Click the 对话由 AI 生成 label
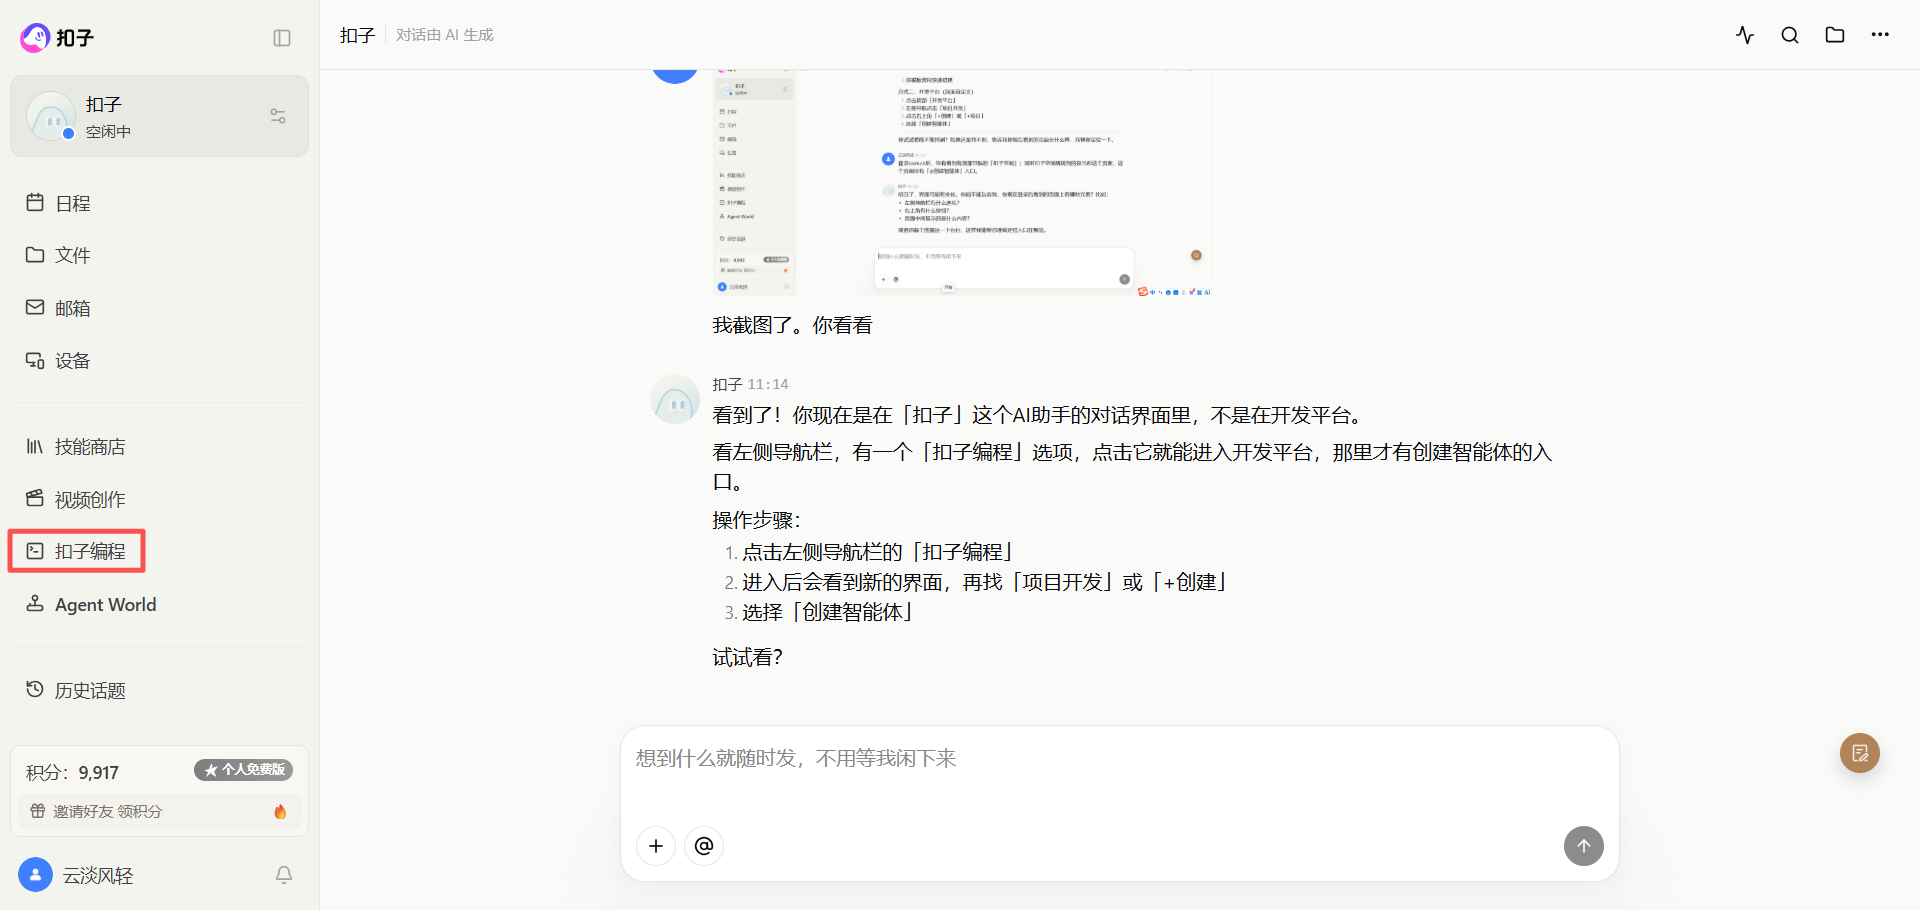Screen dimensions: 1920x910 tap(445, 35)
